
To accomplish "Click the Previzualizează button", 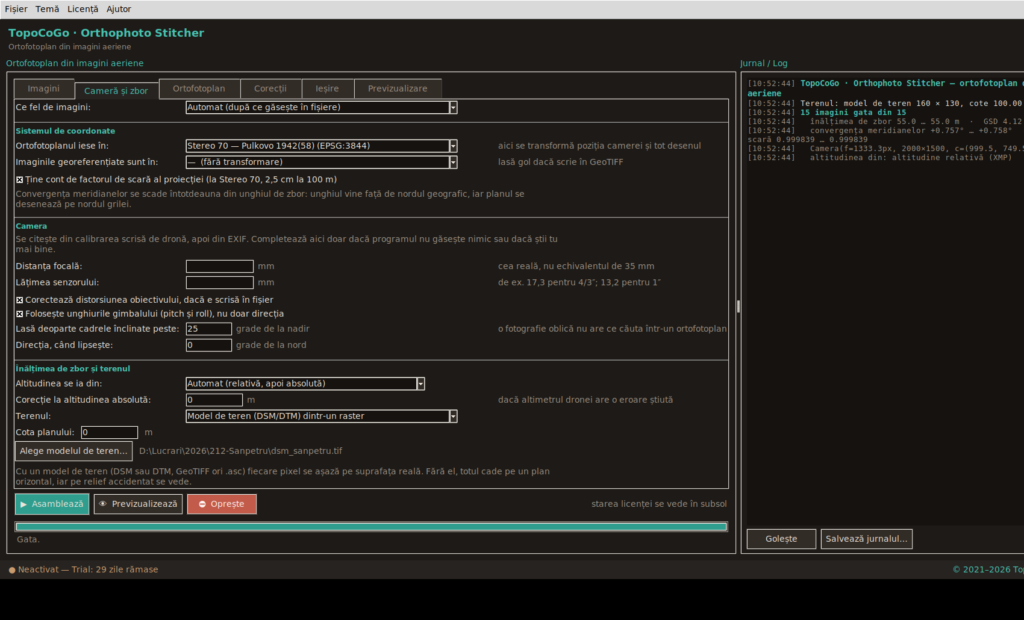I will [x=138, y=504].
